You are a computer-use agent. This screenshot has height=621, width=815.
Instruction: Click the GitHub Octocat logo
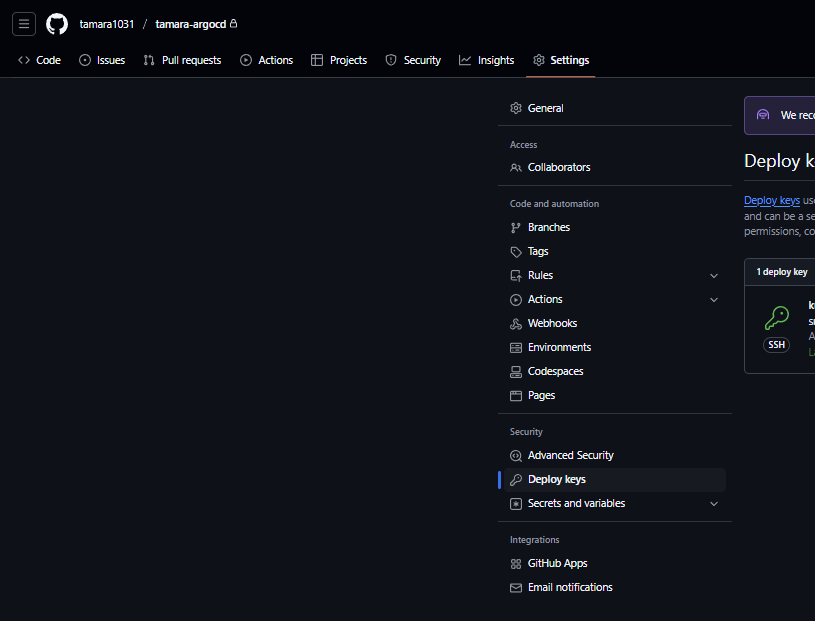click(x=57, y=24)
